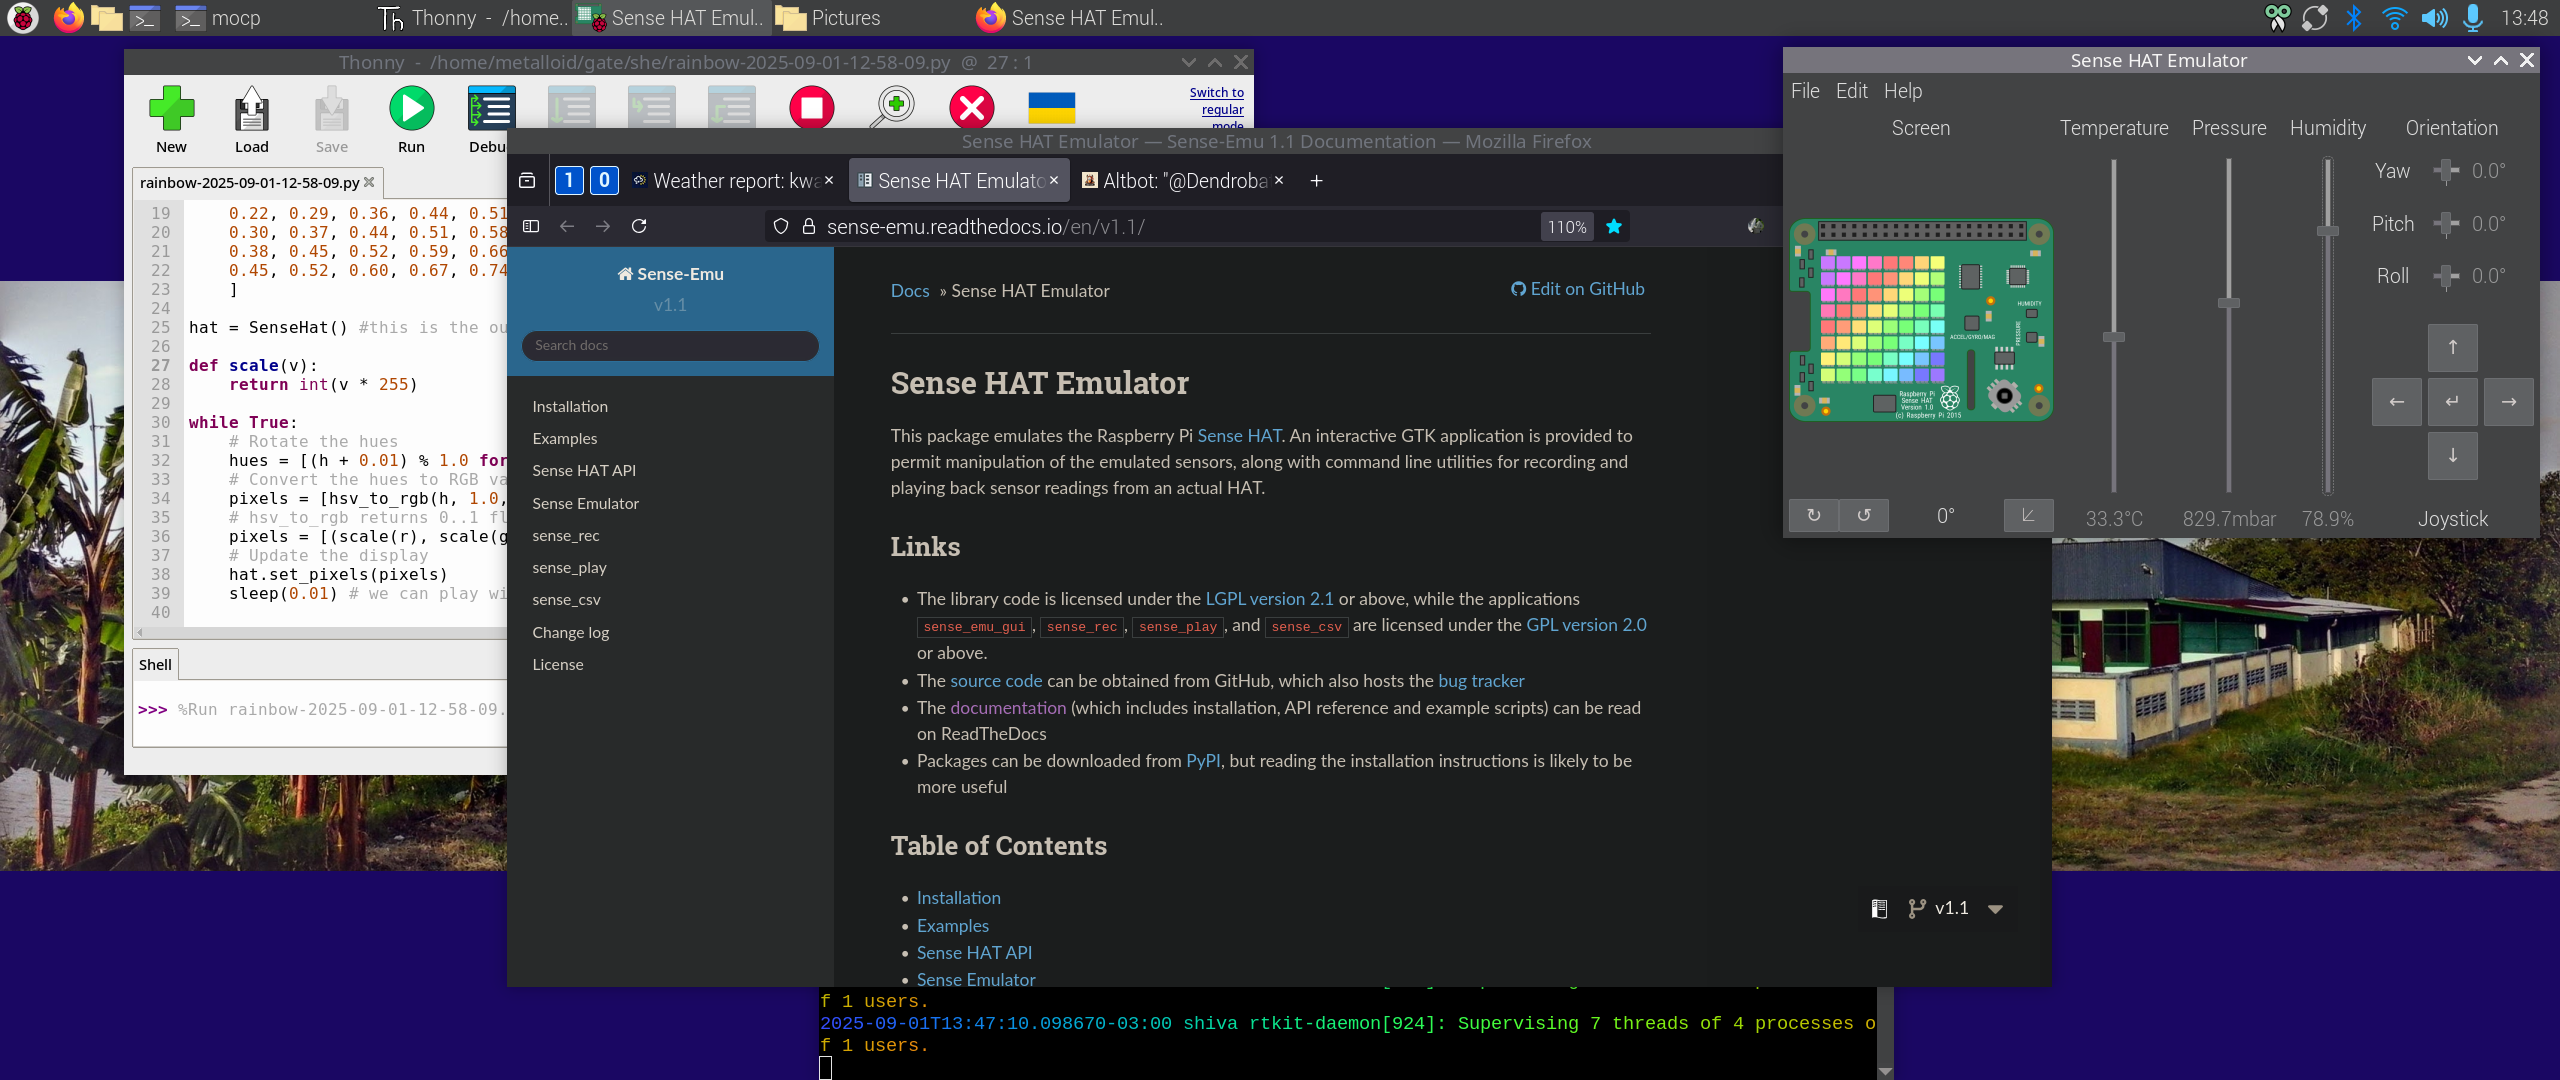
Task: Click the New file icon in Thonny
Action: 171,109
